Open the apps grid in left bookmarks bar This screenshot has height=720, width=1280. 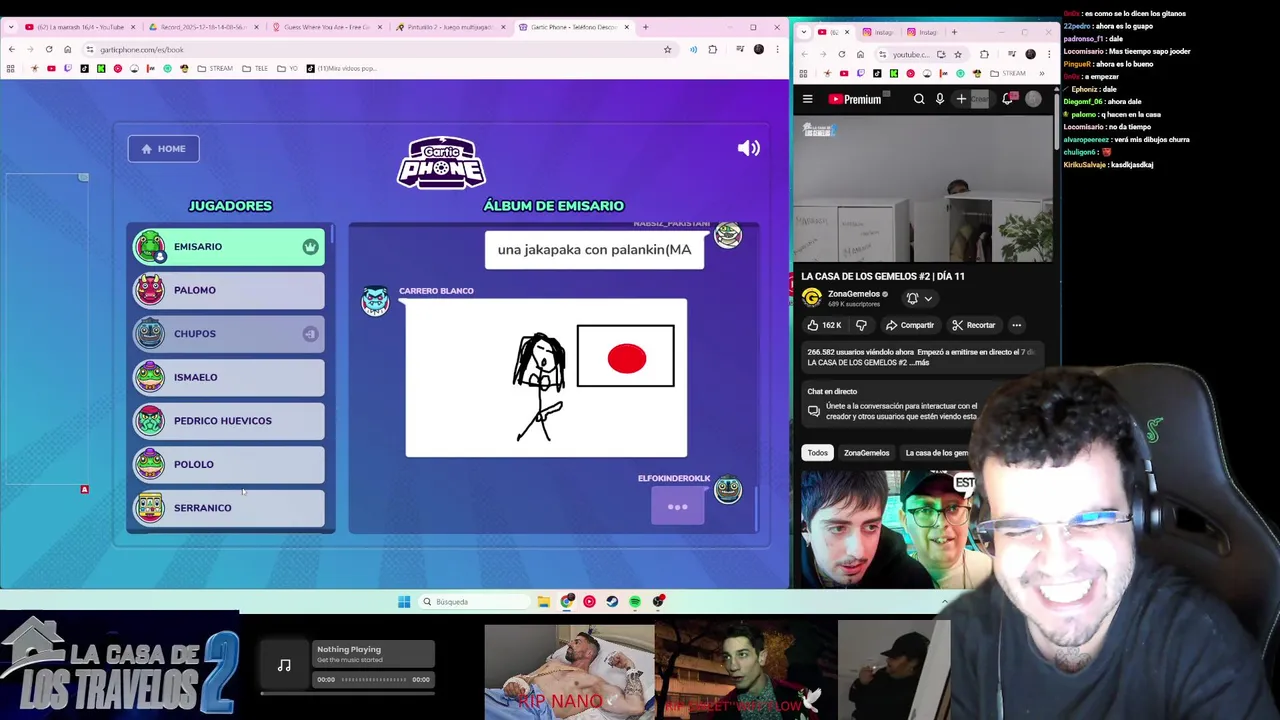(10, 69)
